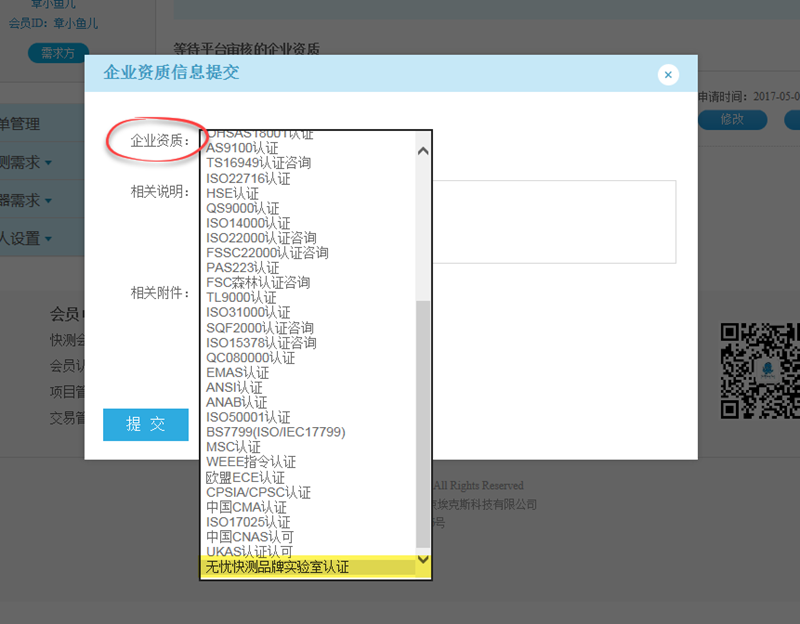Select ISO22716认证 from the list
The width and height of the screenshot is (800, 624).
[x=248, y=179]
